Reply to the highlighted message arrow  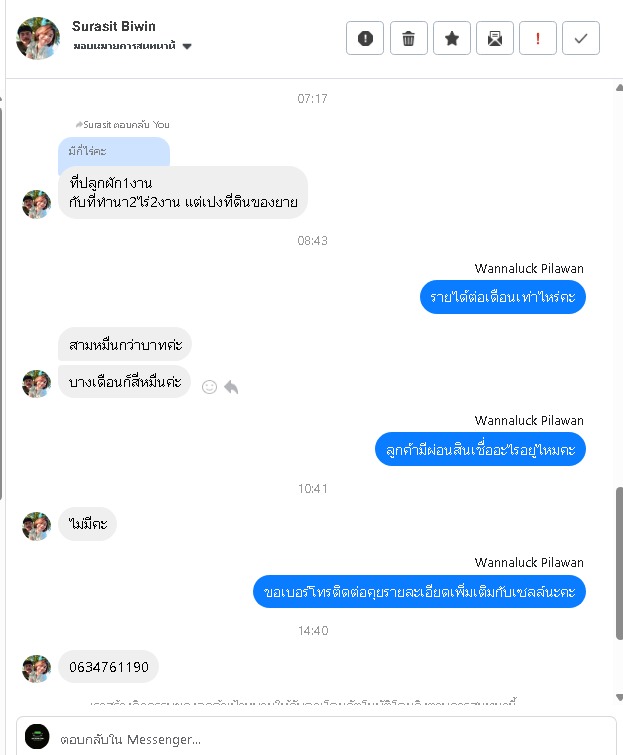(232, 387)
